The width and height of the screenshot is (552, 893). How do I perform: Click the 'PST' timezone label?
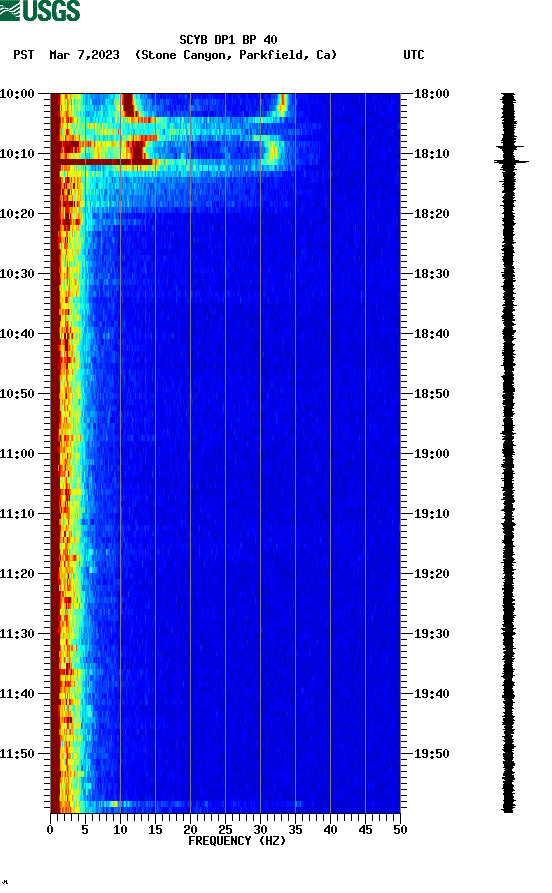click(24, 55)
